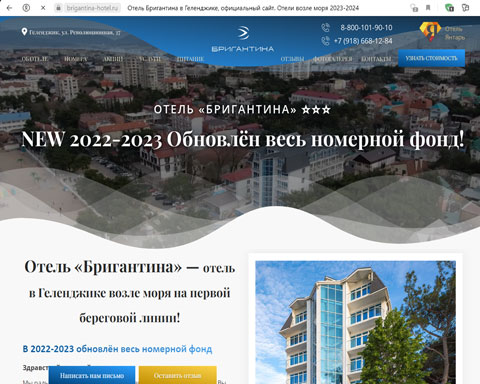Click the УЗНАТЬ СТОИМОСТЬ button
This screenshot has width=480, height=384.
click(431, 58)
